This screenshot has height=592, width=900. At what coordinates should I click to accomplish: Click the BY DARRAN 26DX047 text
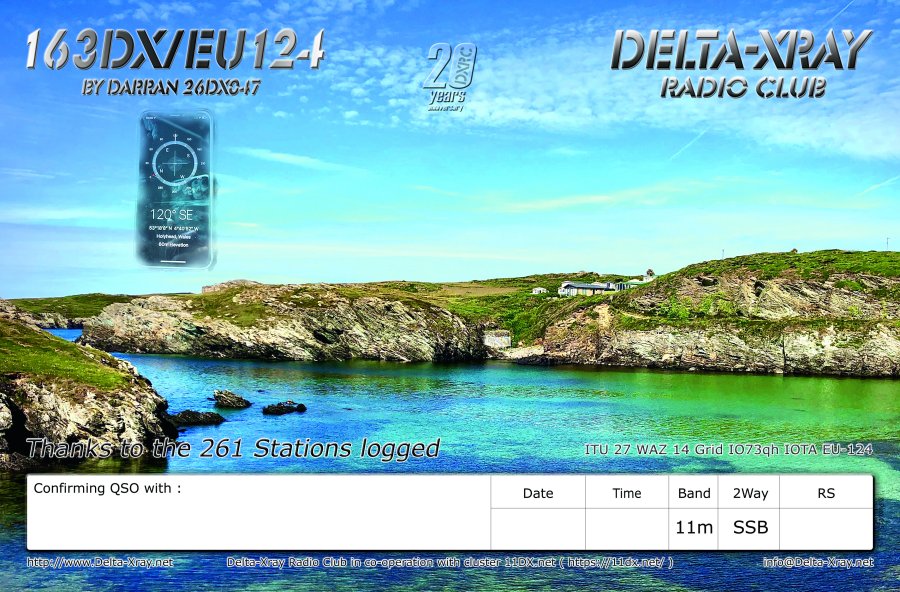(x=171, y=88)
